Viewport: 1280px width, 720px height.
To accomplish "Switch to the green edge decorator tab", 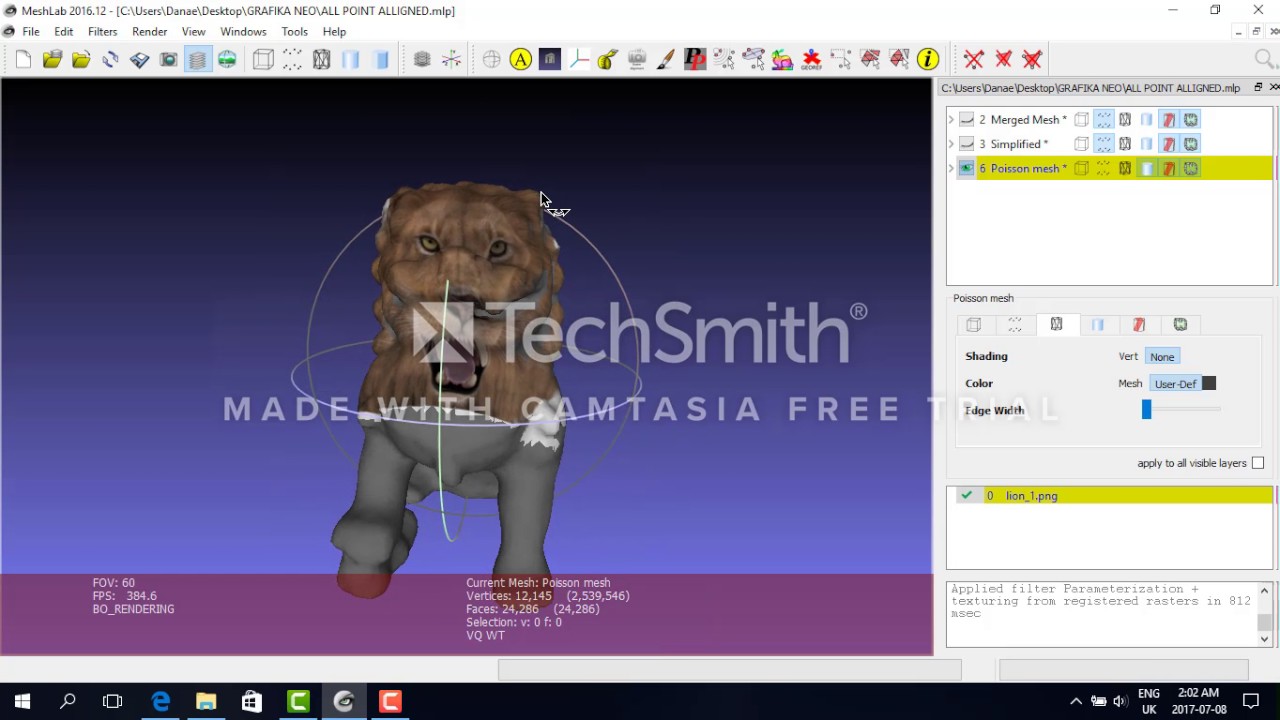I will click(x=1180, y=324).
